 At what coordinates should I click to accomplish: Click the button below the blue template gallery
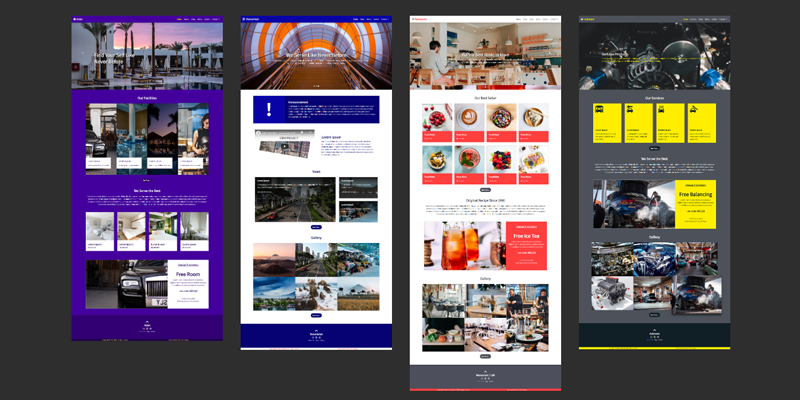316,316
